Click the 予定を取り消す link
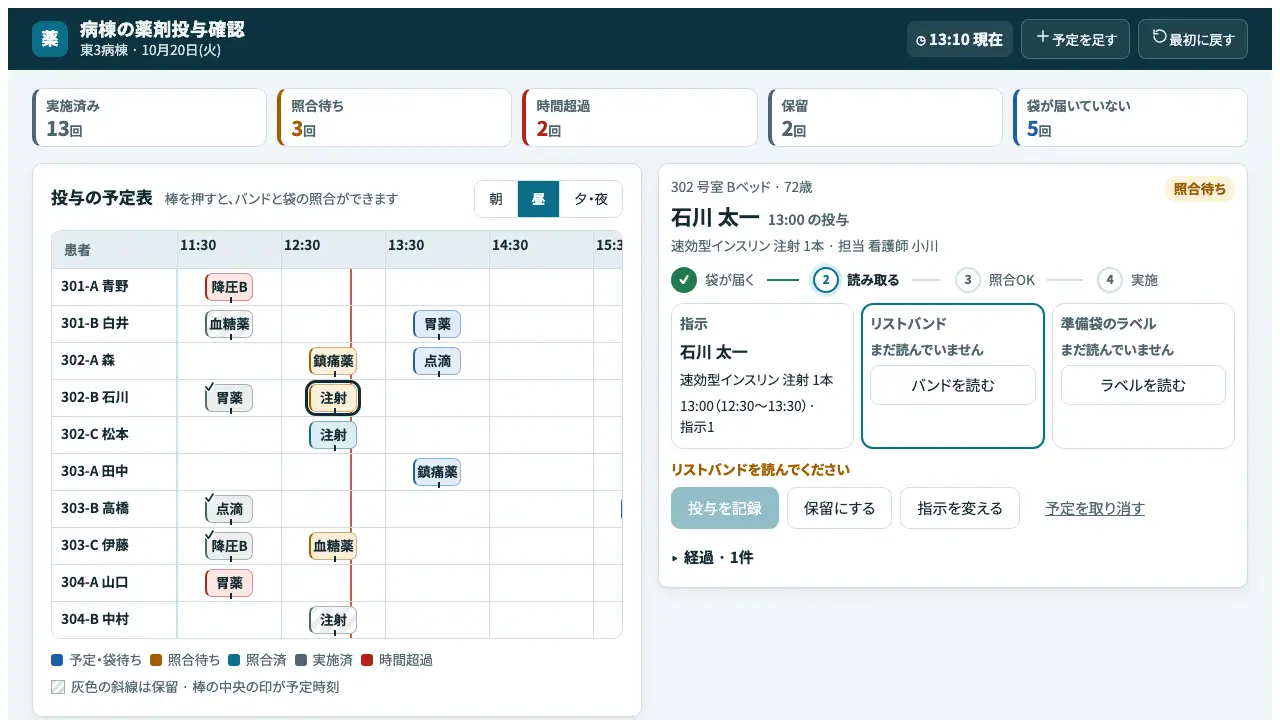The width and height of the screenshot is (1280, 720). [1095, 508]
